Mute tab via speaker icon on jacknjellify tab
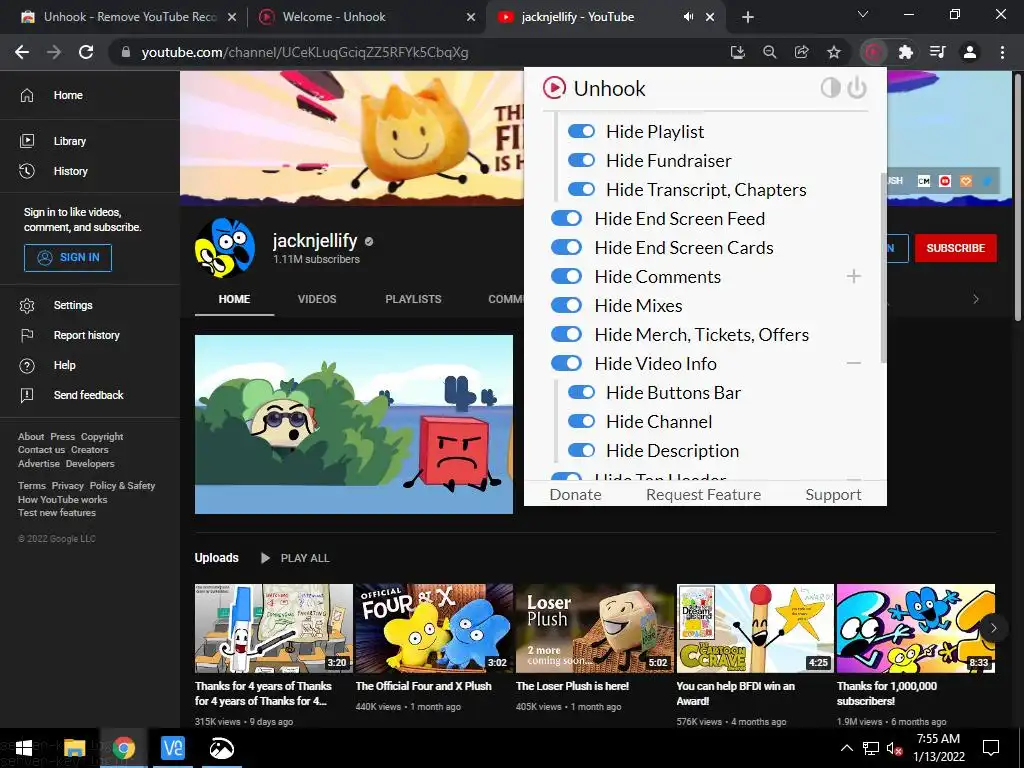This screenshot has width=1024, height=768. (688, 17)
